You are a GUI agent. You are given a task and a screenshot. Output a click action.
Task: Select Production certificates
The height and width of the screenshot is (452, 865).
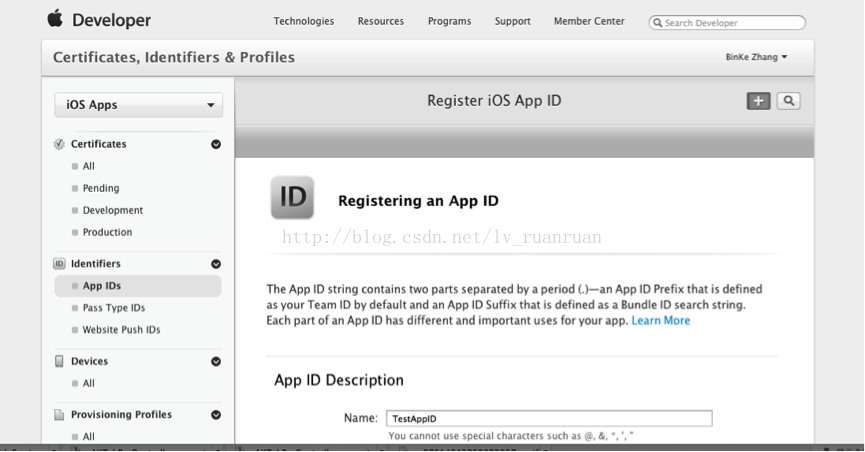108,232
